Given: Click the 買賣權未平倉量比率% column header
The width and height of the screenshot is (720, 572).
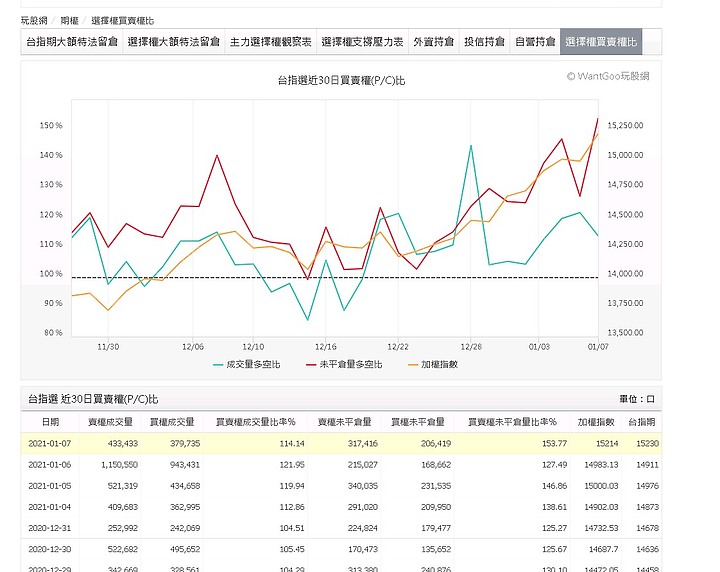Looking at the screenshot, I should 512,422.
